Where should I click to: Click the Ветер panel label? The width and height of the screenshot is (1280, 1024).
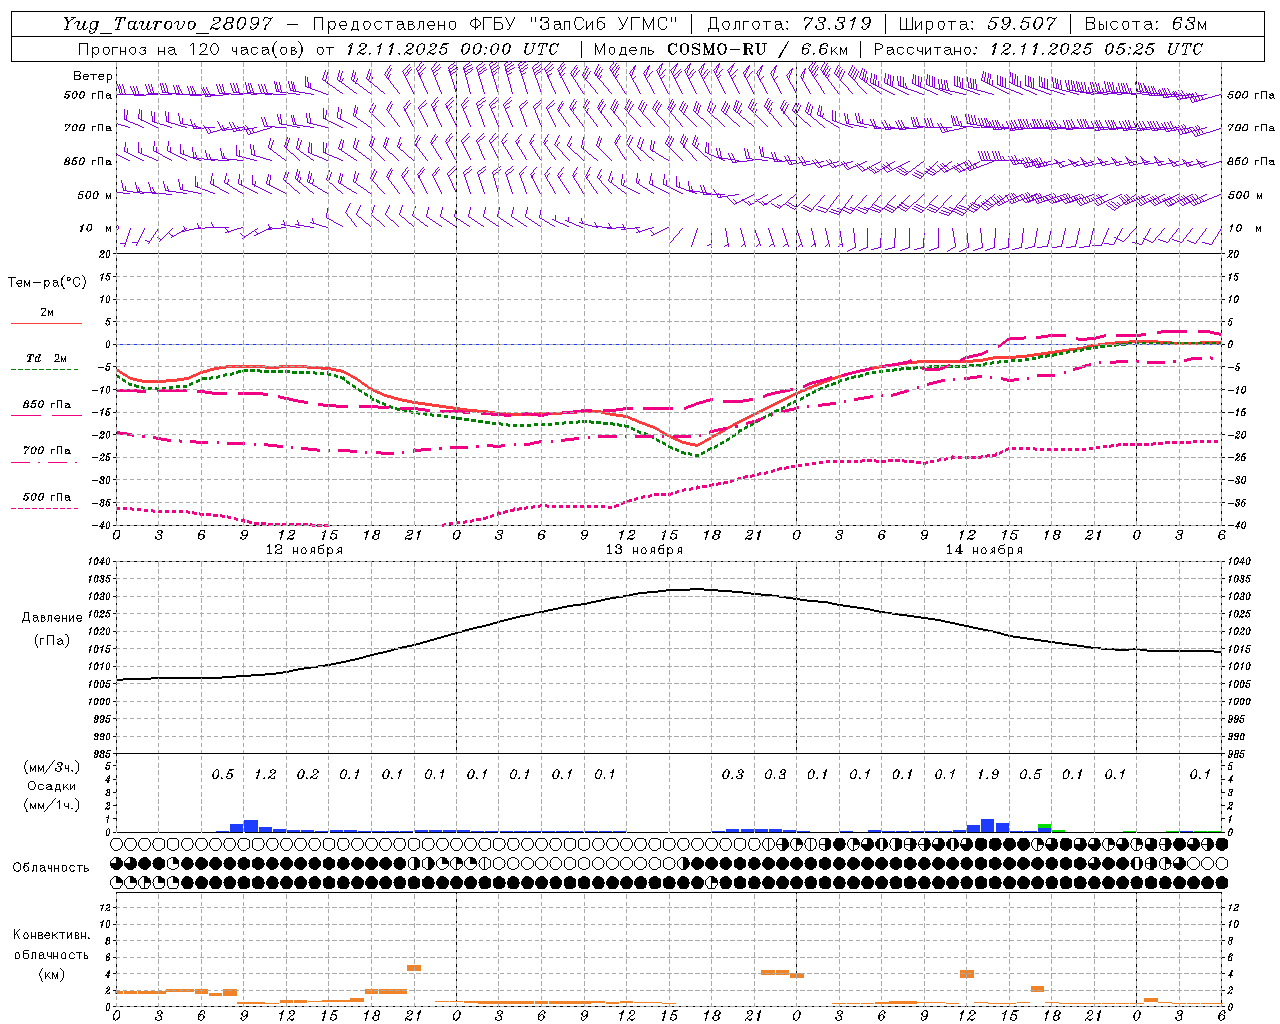click(93, 76)
